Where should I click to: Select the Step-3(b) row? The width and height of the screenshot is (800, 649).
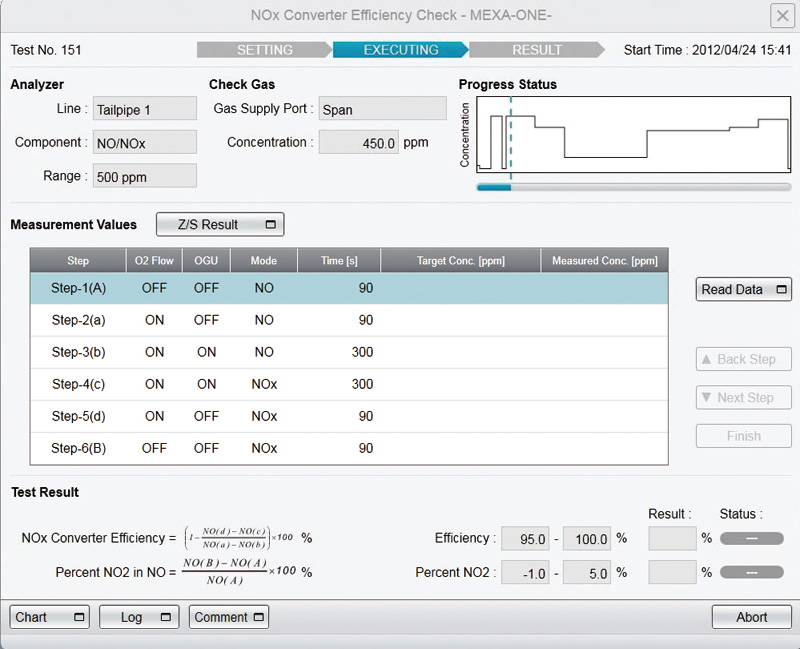[x=348, y=353]
